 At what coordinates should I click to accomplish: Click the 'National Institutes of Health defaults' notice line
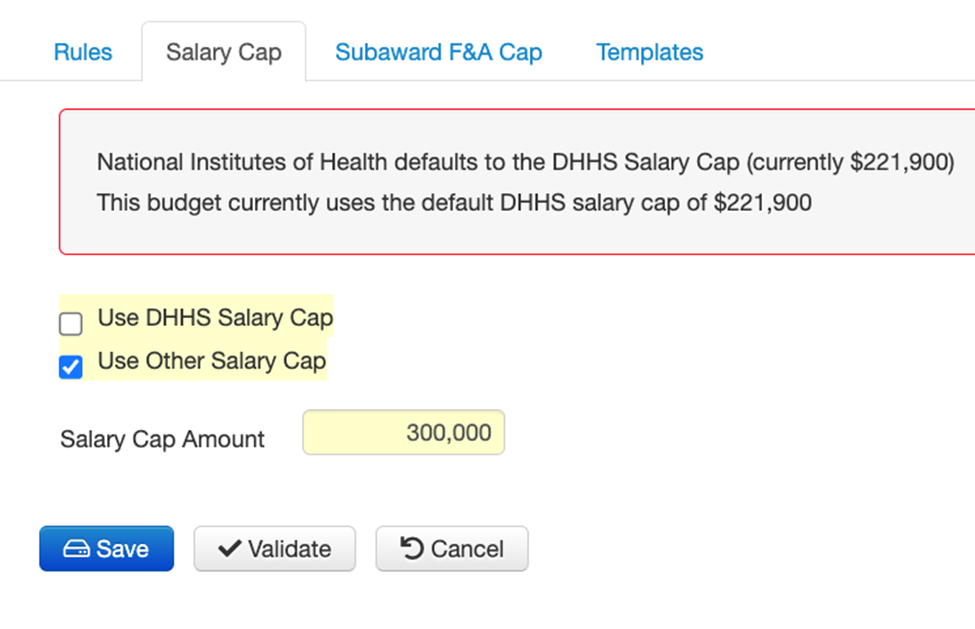(x=525, y=162)
